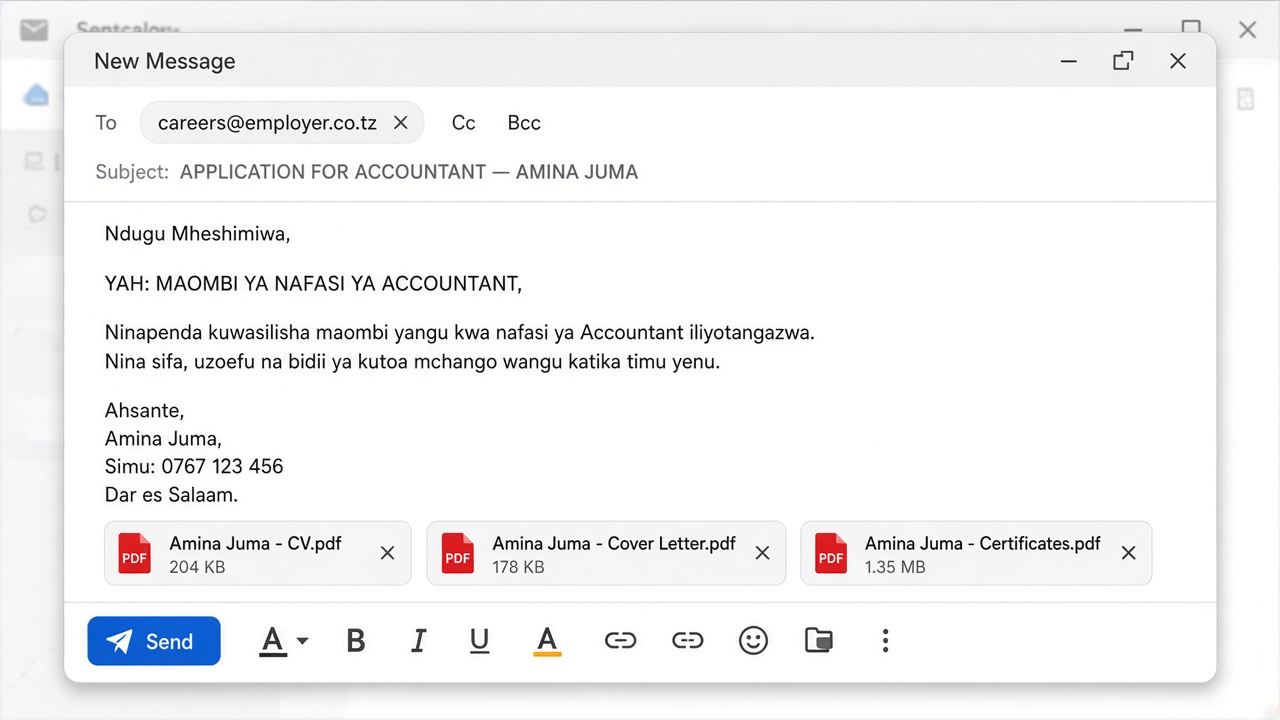
Task: Click the Amina Juma - CV.pdf filename
Action: [x=255, y=544]
